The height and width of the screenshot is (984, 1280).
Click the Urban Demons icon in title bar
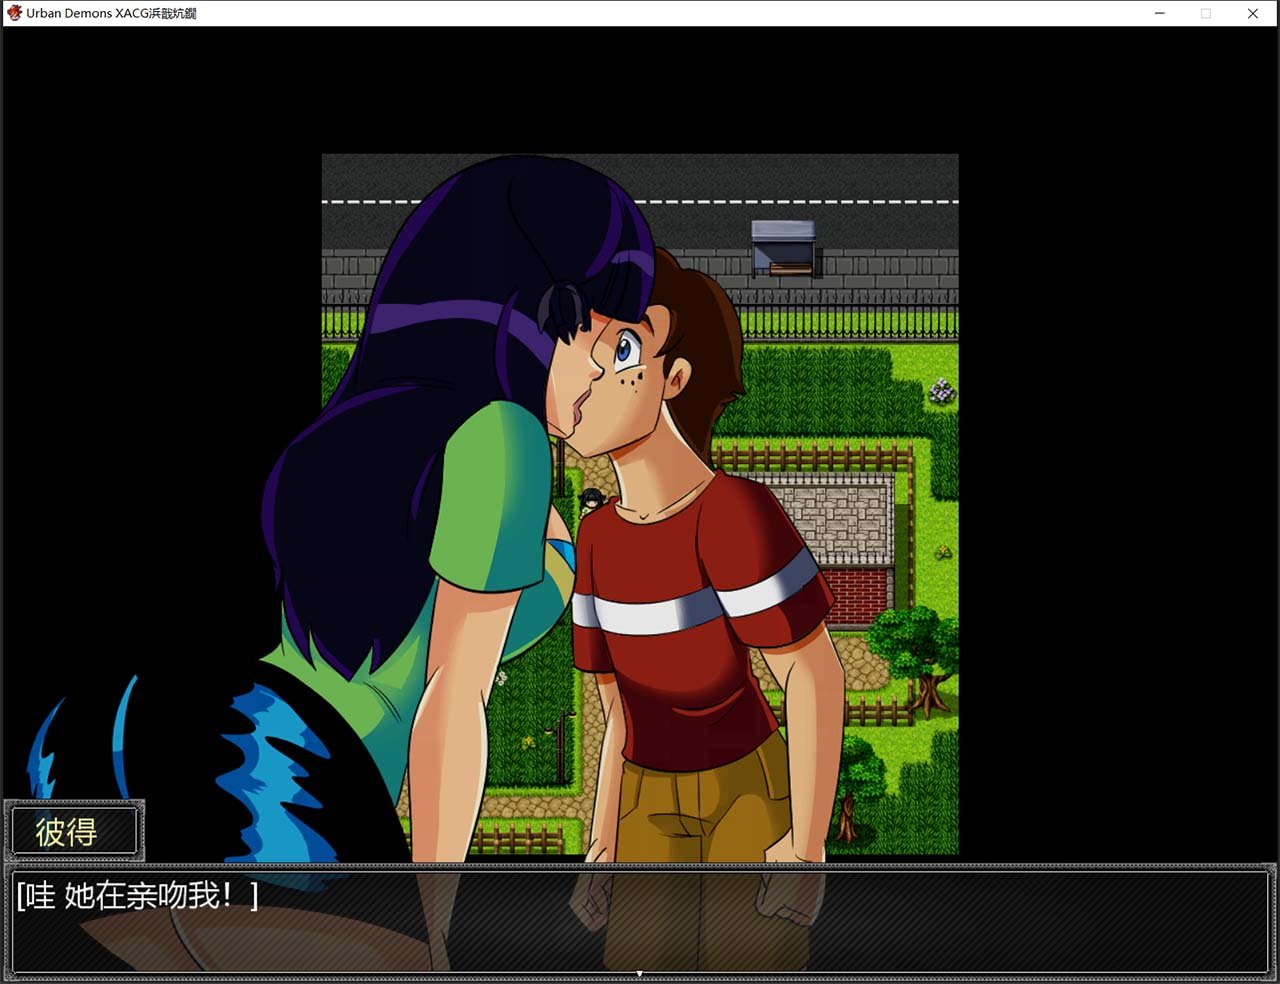tap(14, 13)
